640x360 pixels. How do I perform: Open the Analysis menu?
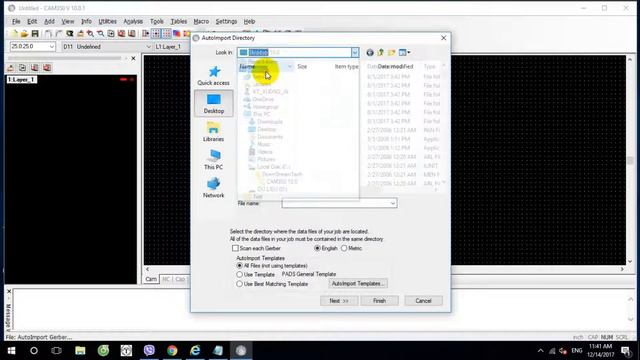click(133, 21)
